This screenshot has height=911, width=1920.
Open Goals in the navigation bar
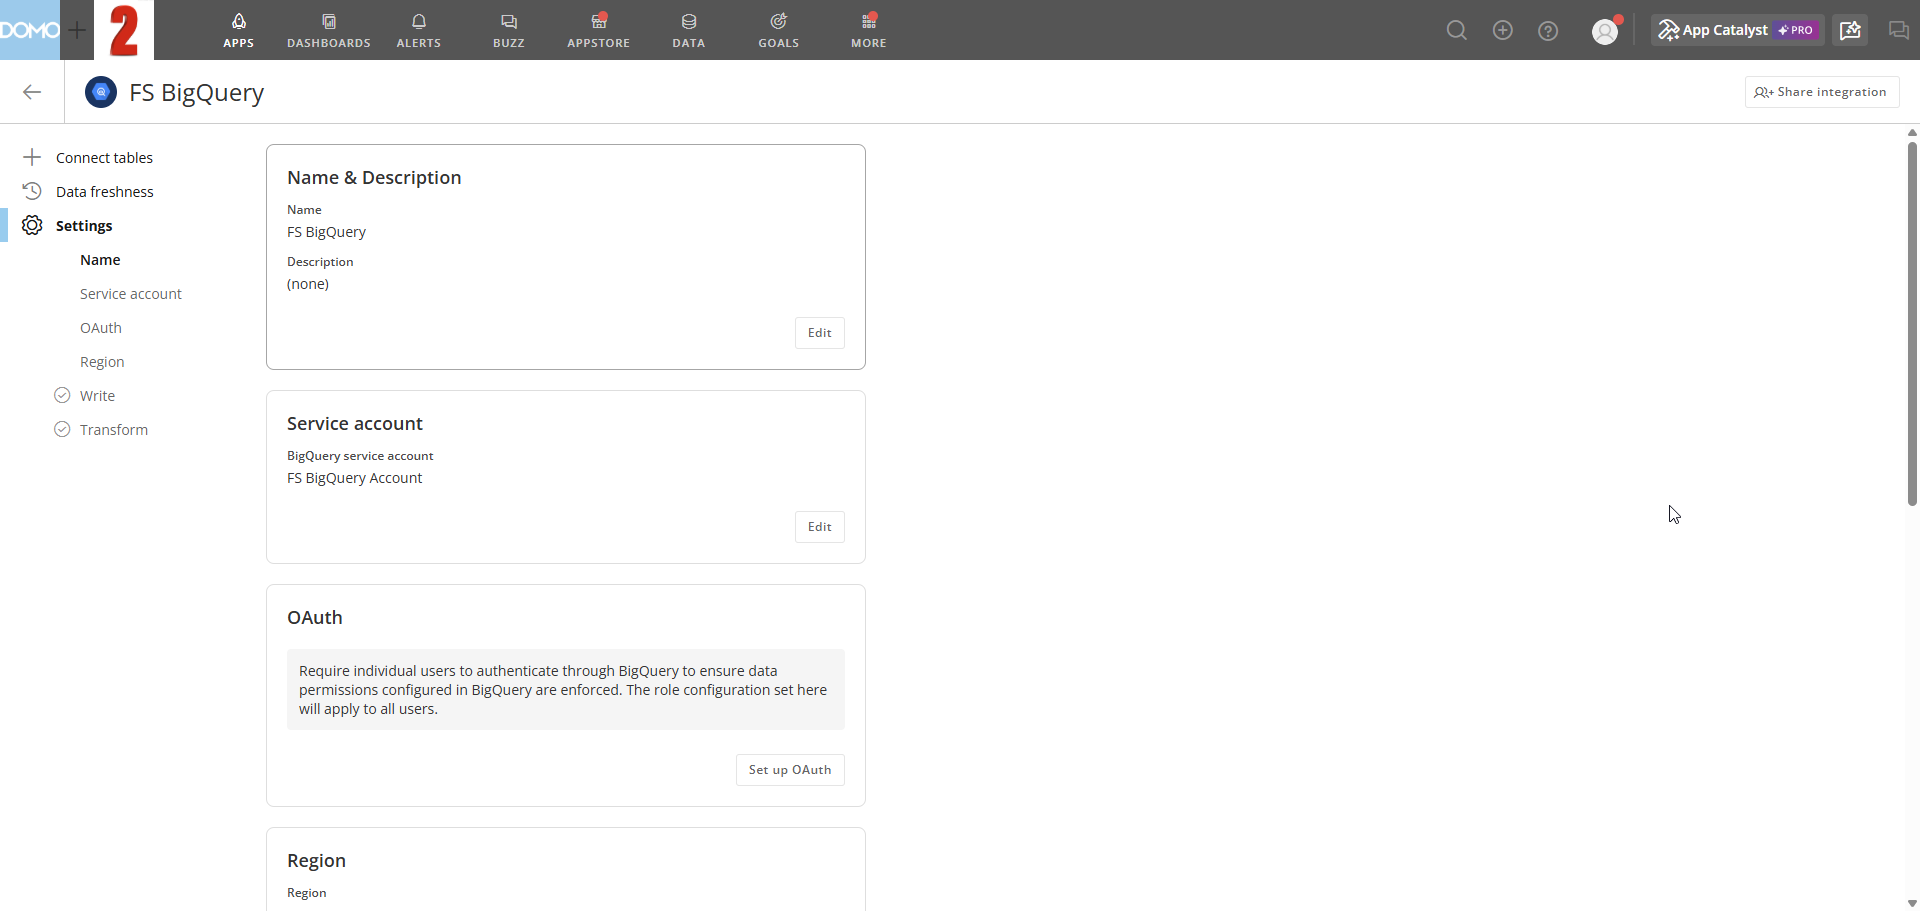point(779,30)
